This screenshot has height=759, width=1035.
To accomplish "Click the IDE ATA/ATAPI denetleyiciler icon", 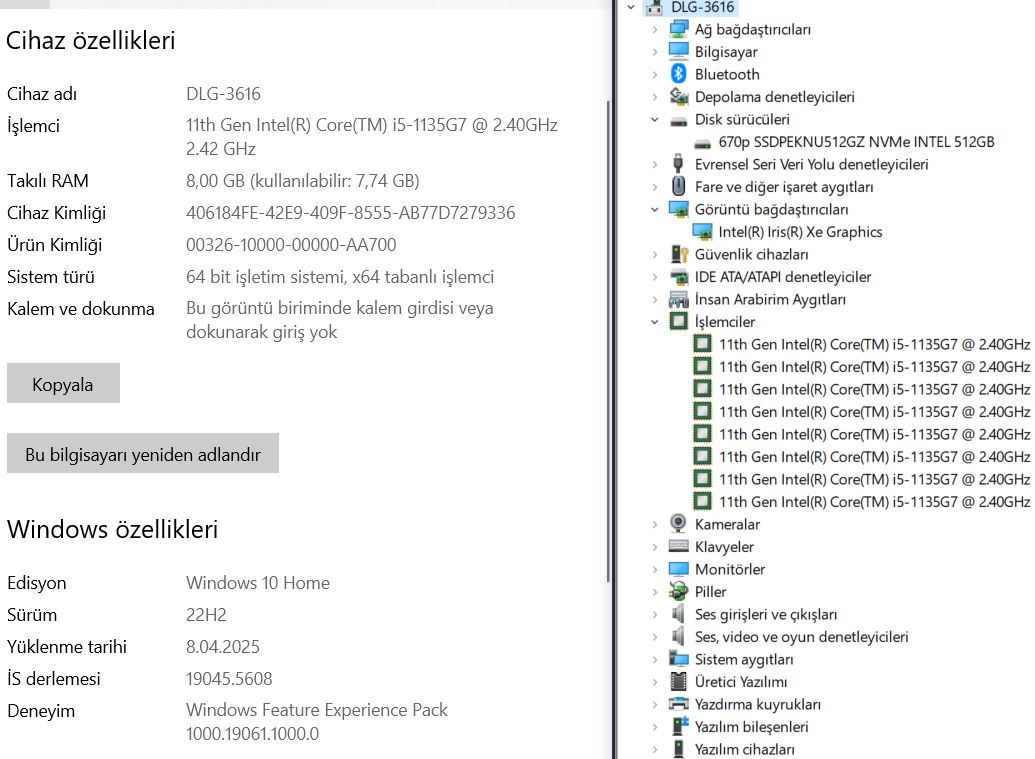I will pyautogui.click(x=679, y=277).
